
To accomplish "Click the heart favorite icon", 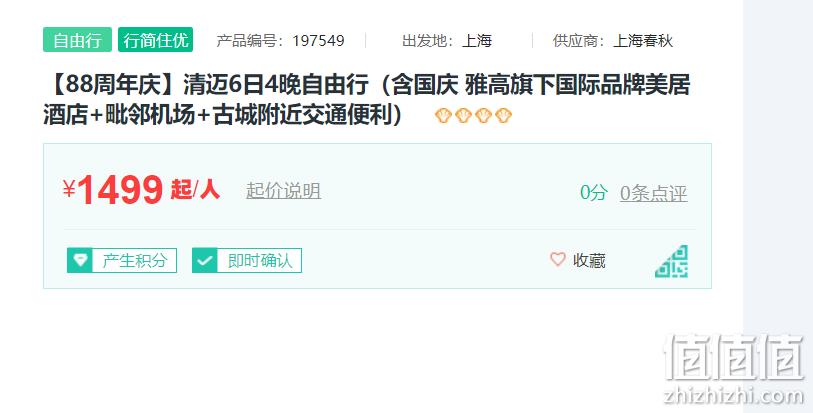I will pos(557,259).
